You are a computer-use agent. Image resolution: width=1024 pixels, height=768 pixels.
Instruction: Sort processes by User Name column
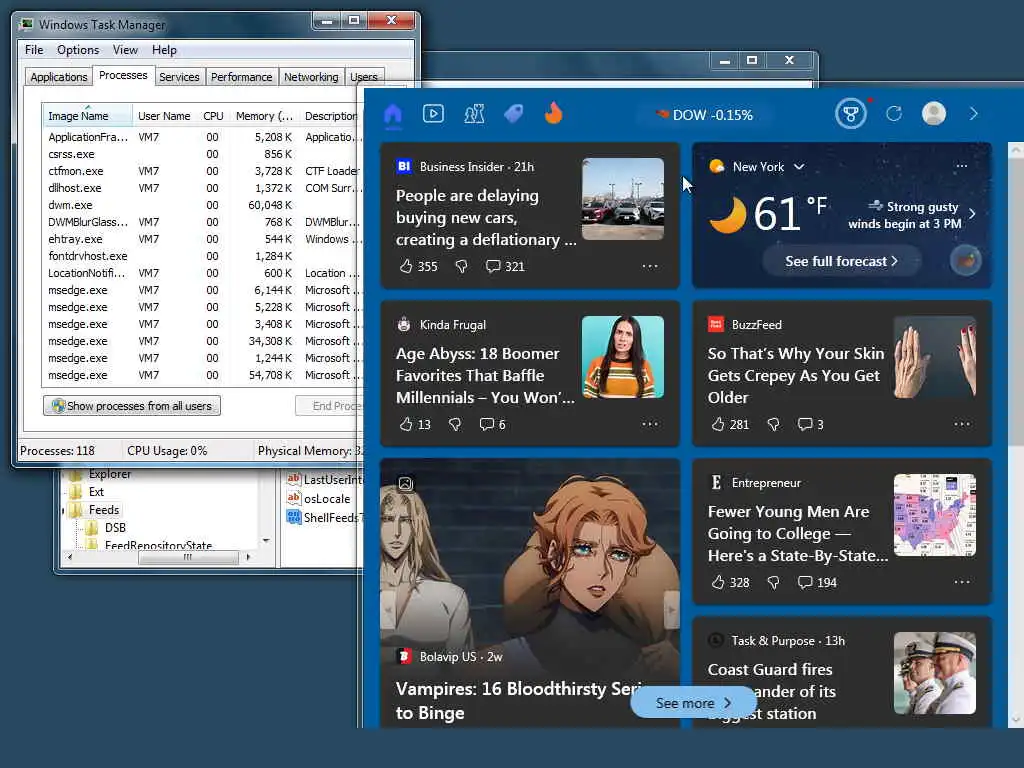165,116
